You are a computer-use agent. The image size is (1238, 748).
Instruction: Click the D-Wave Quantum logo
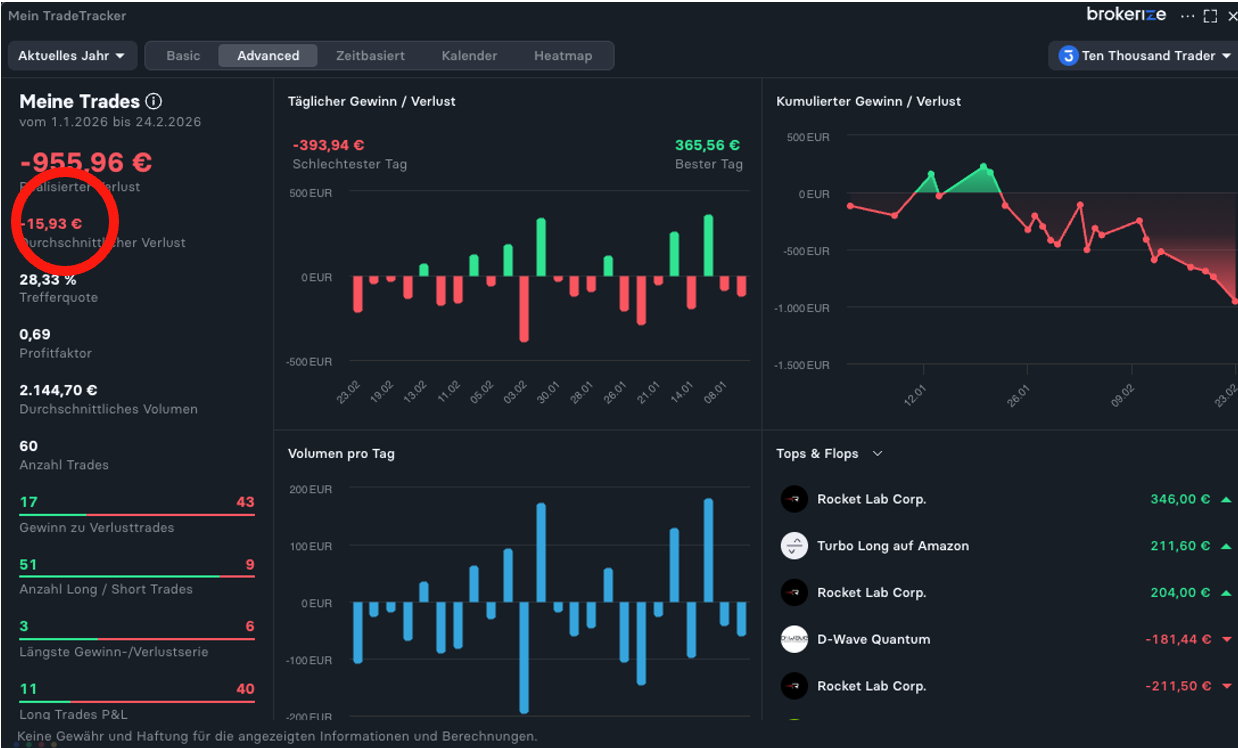[793, 639]
